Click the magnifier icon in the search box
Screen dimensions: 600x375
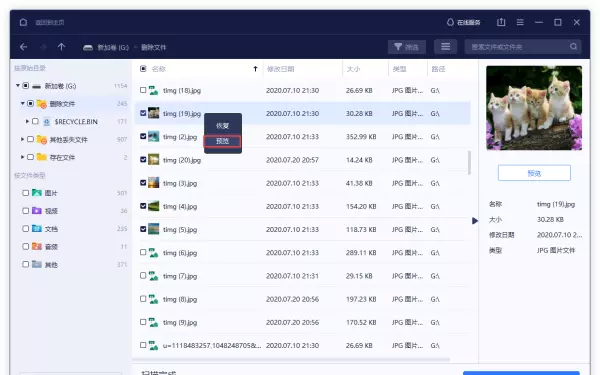(573, 46)
